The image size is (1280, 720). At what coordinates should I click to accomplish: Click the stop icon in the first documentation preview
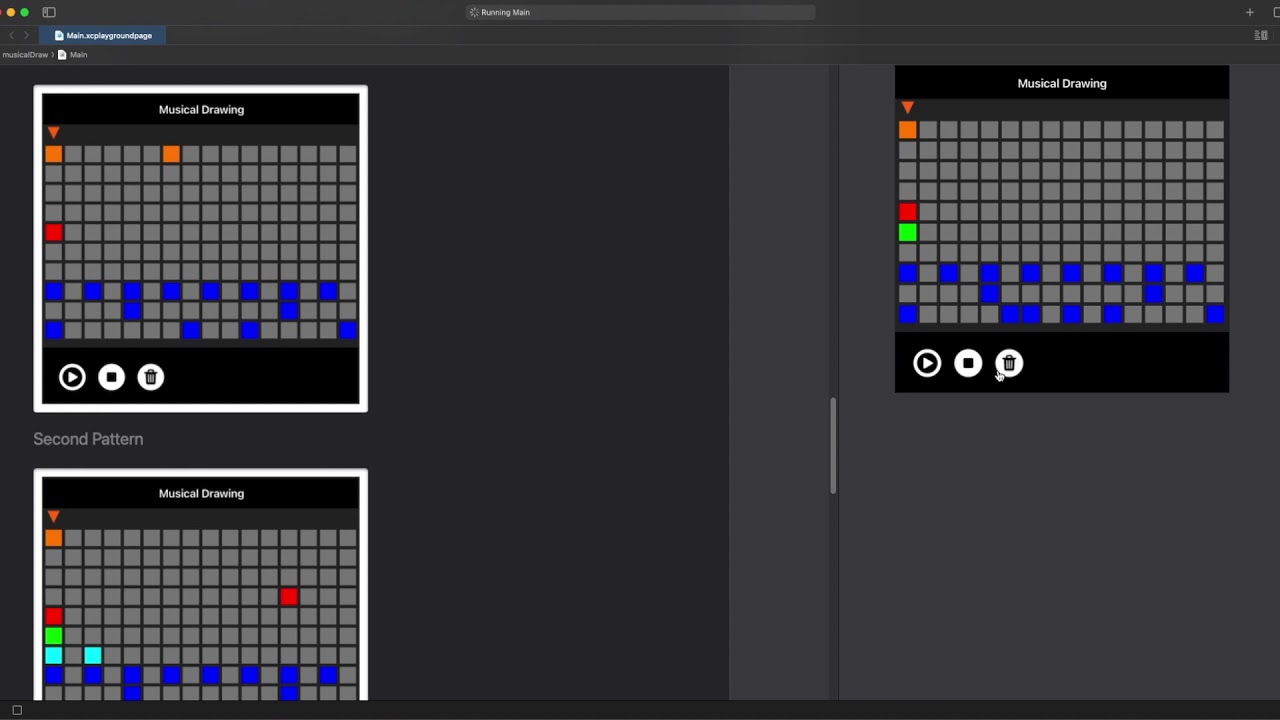coord(111,377)
